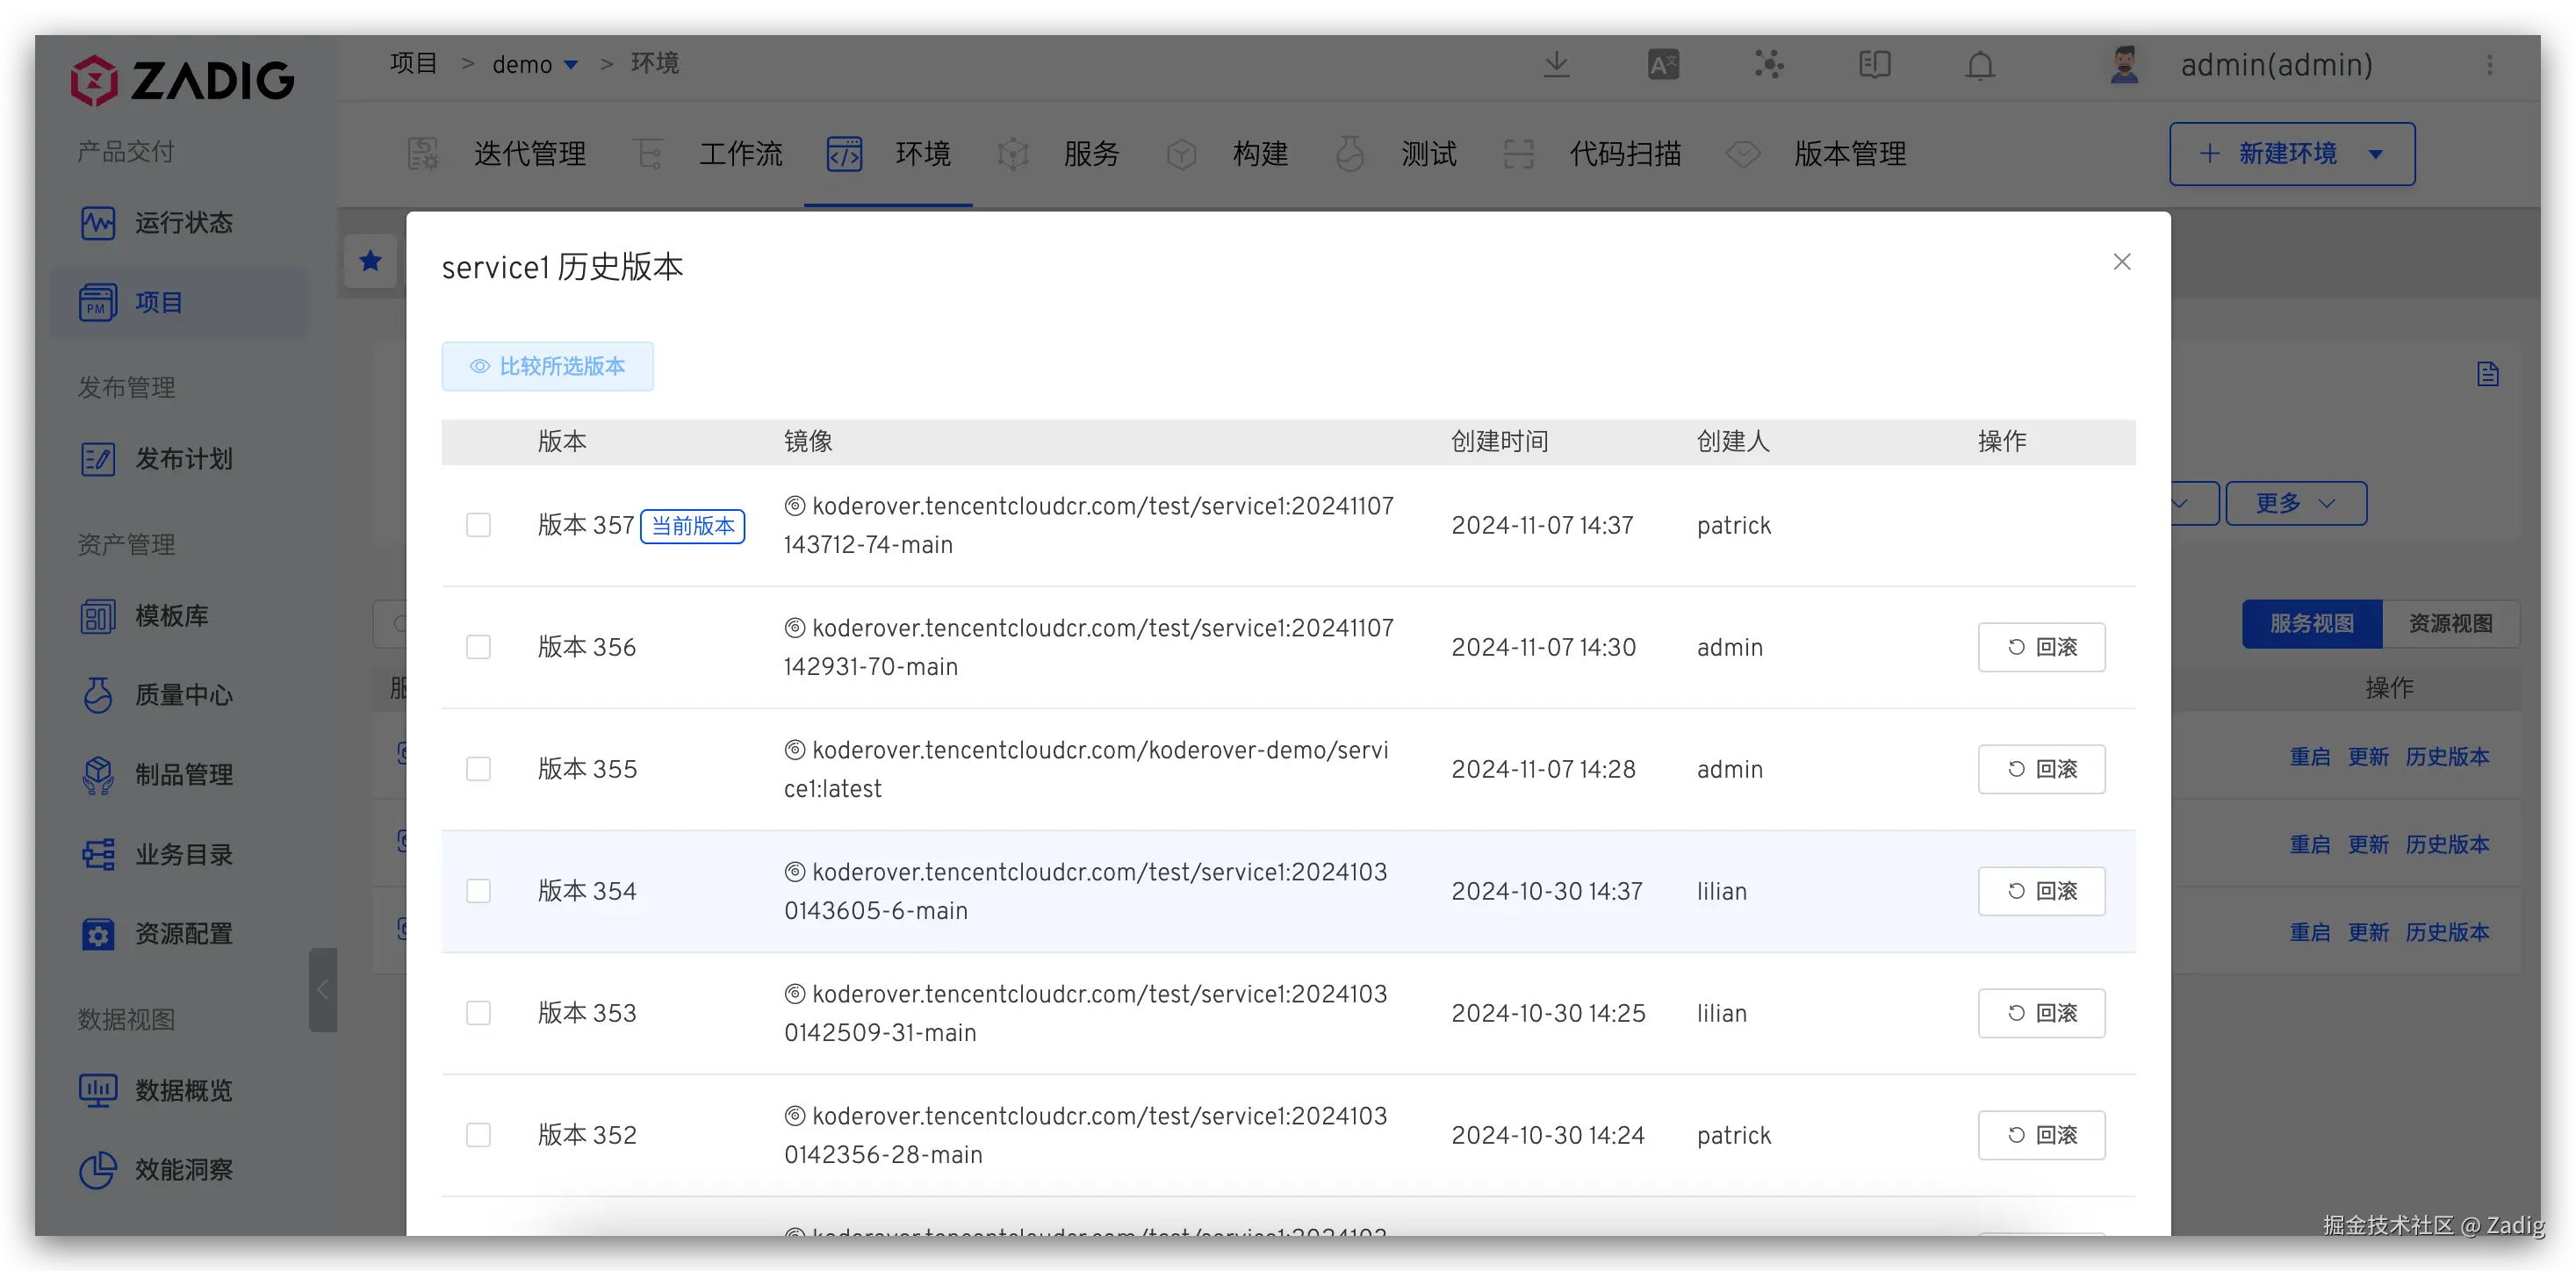Click the download icon in header

point(1556,65)
